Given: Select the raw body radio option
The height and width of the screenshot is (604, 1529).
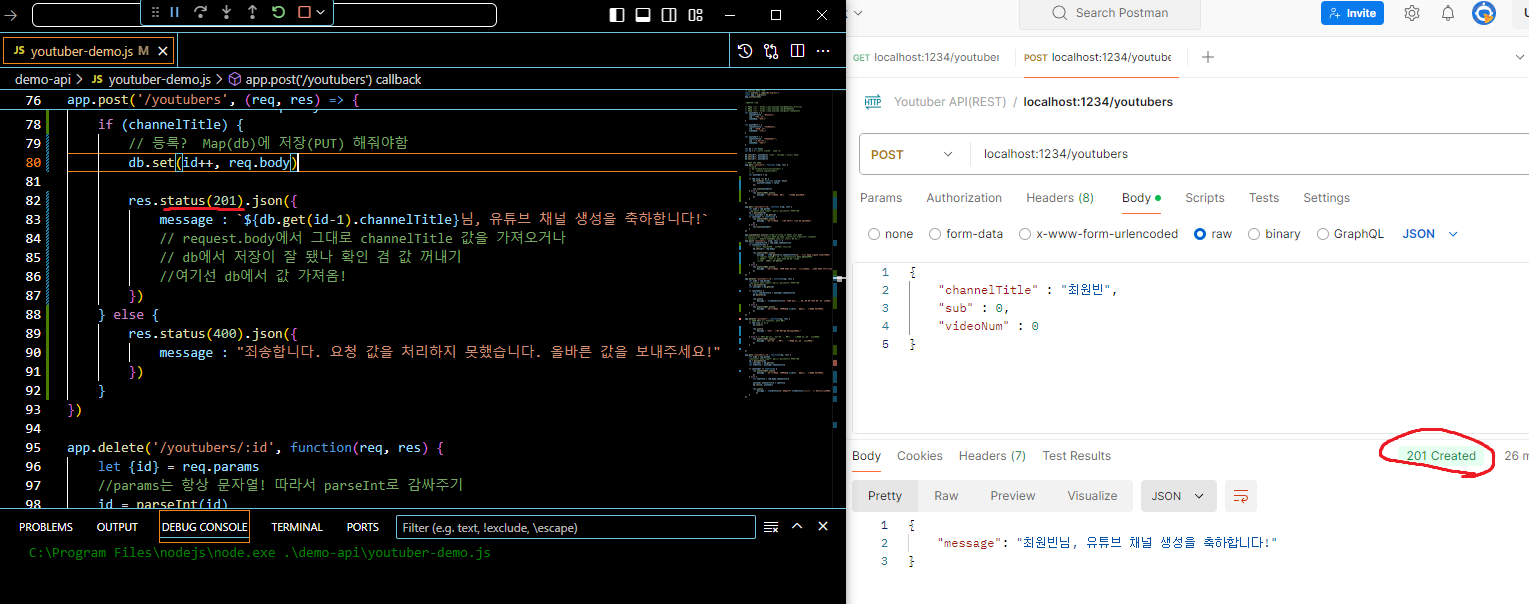Looking at the screenshot, I should pos(1200,234).
